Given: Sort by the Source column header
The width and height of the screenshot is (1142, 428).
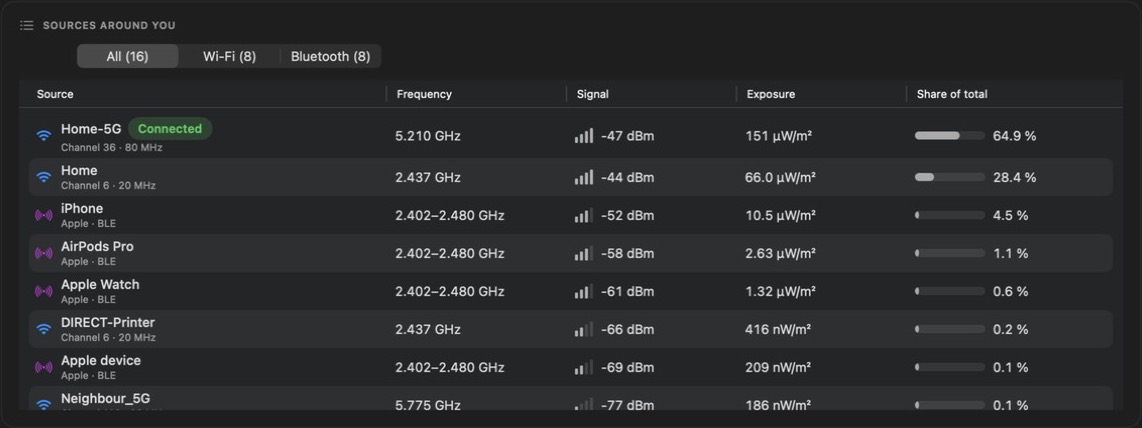Looking at the screenshot, I should coord(55,94).
